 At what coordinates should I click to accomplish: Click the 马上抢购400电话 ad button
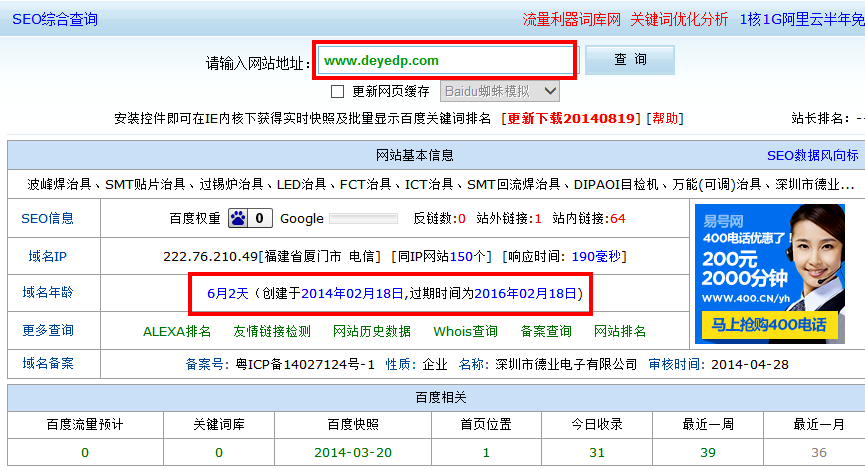point(770,325)
